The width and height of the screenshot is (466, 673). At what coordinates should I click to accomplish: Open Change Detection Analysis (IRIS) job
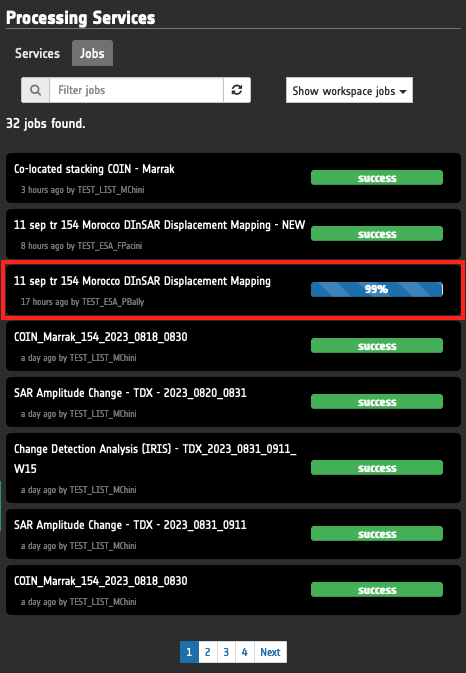(233, 468)
